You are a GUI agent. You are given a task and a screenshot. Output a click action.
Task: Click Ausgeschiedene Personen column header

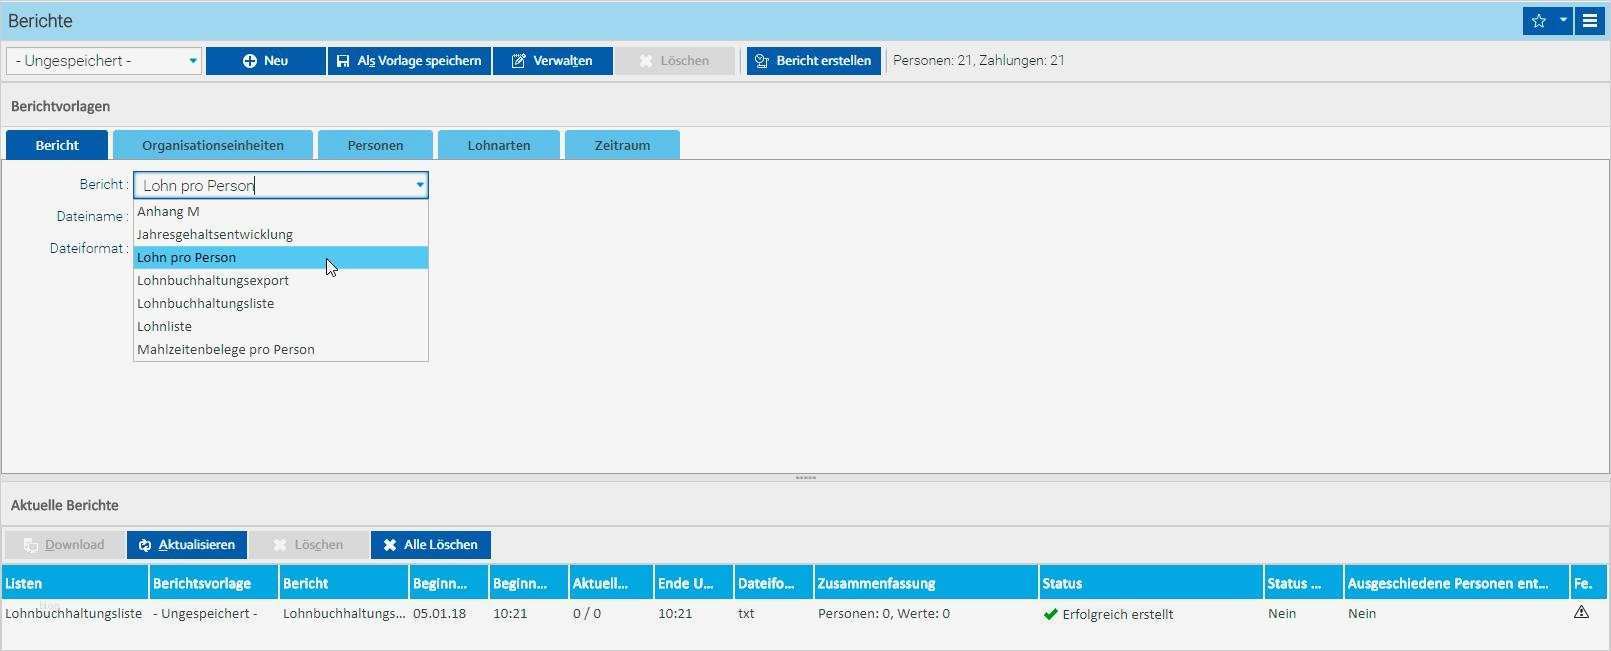(x=1456, y=583)
